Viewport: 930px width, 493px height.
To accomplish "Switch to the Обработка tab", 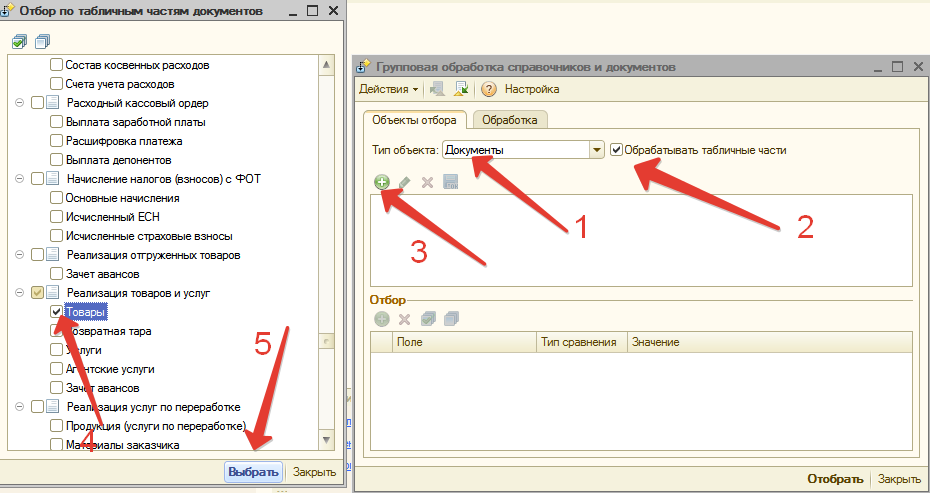I will pos(510,120).
